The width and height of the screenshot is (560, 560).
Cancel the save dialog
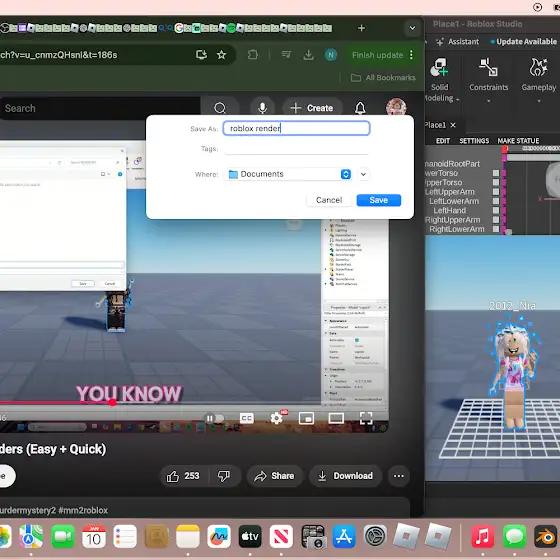click(x=329, y=200)
